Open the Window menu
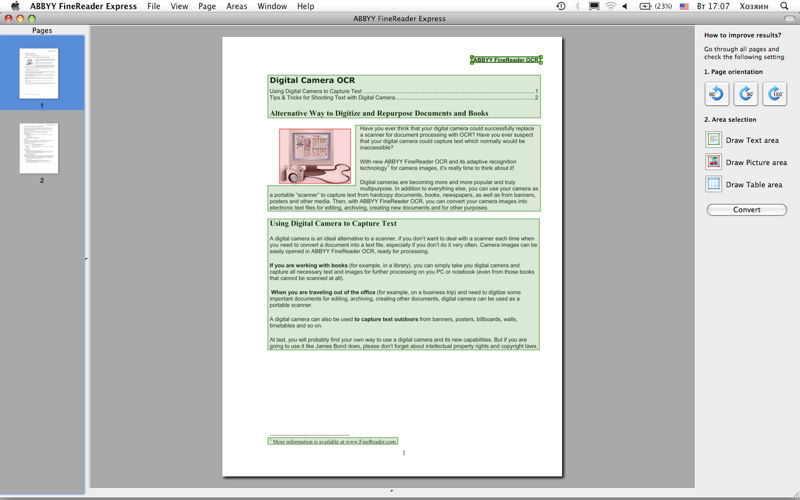The image size is (800, 500). [x=272, y=6]
